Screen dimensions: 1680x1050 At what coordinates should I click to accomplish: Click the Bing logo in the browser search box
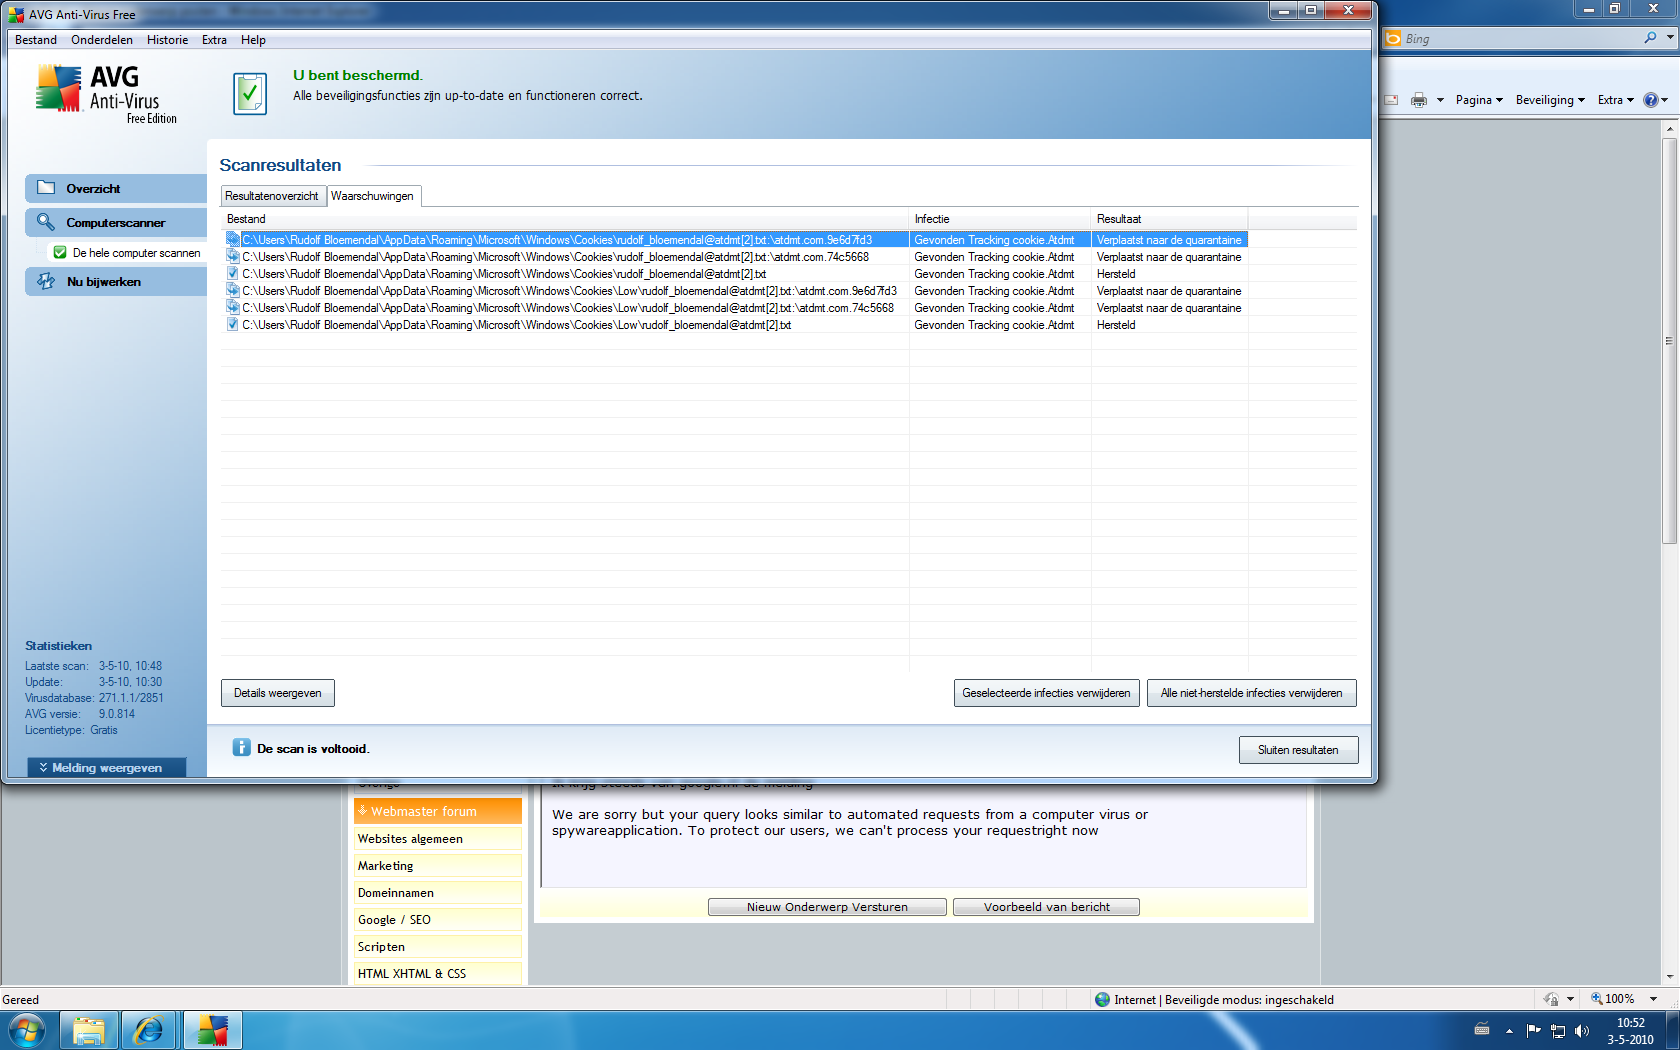tap(1393, 38)
